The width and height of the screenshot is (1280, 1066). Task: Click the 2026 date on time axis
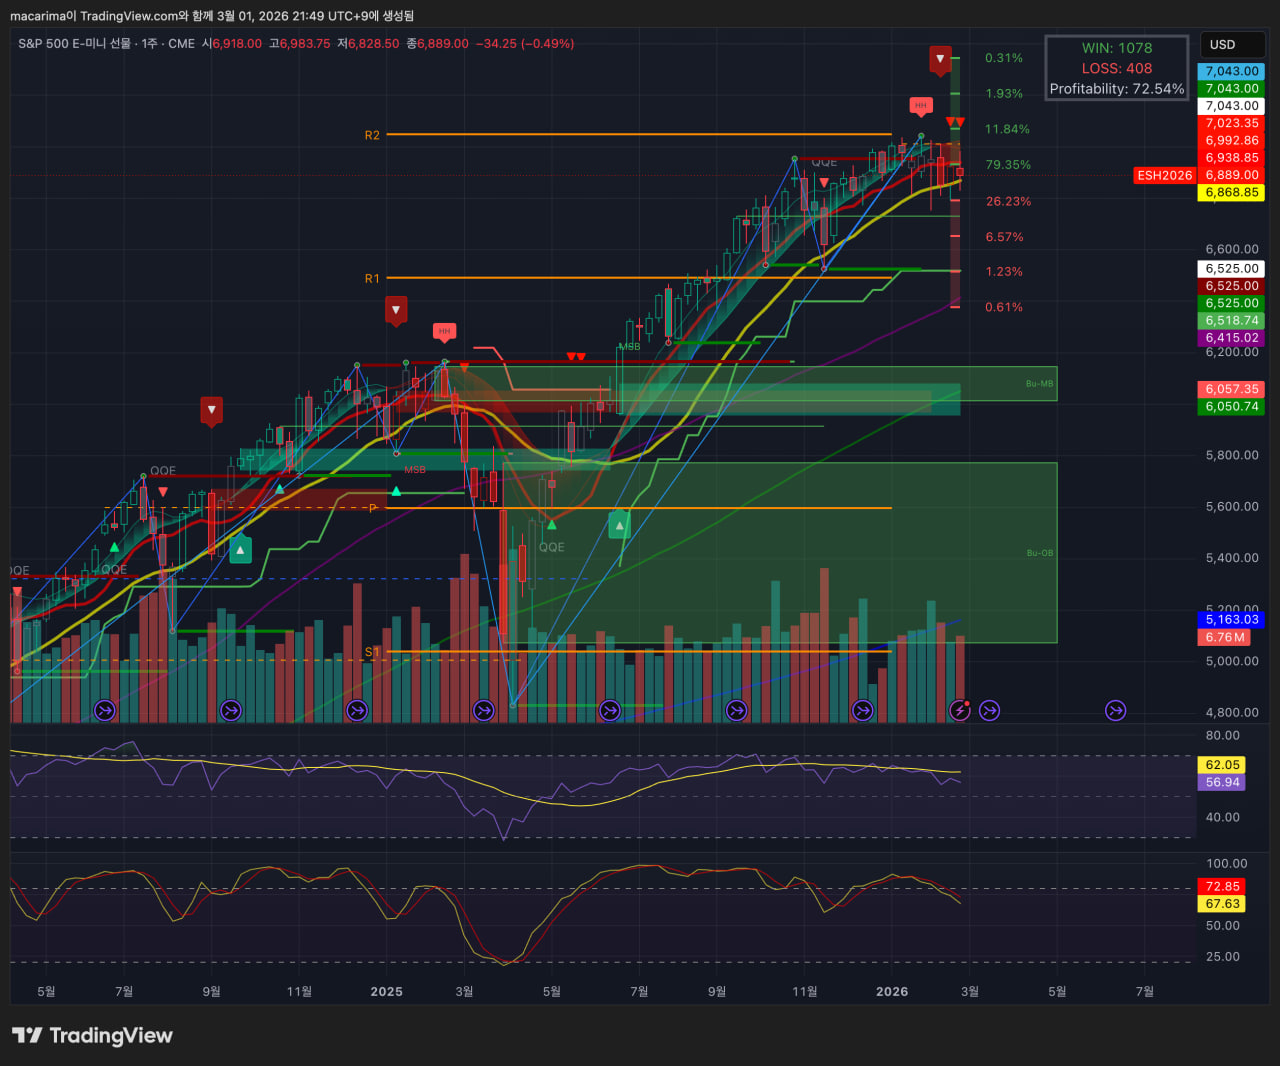coord(891,991)
